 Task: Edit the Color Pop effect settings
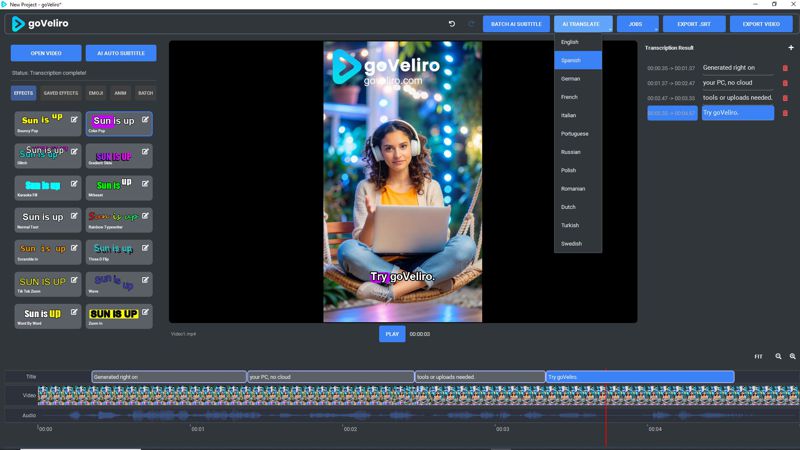pos(145,120)
